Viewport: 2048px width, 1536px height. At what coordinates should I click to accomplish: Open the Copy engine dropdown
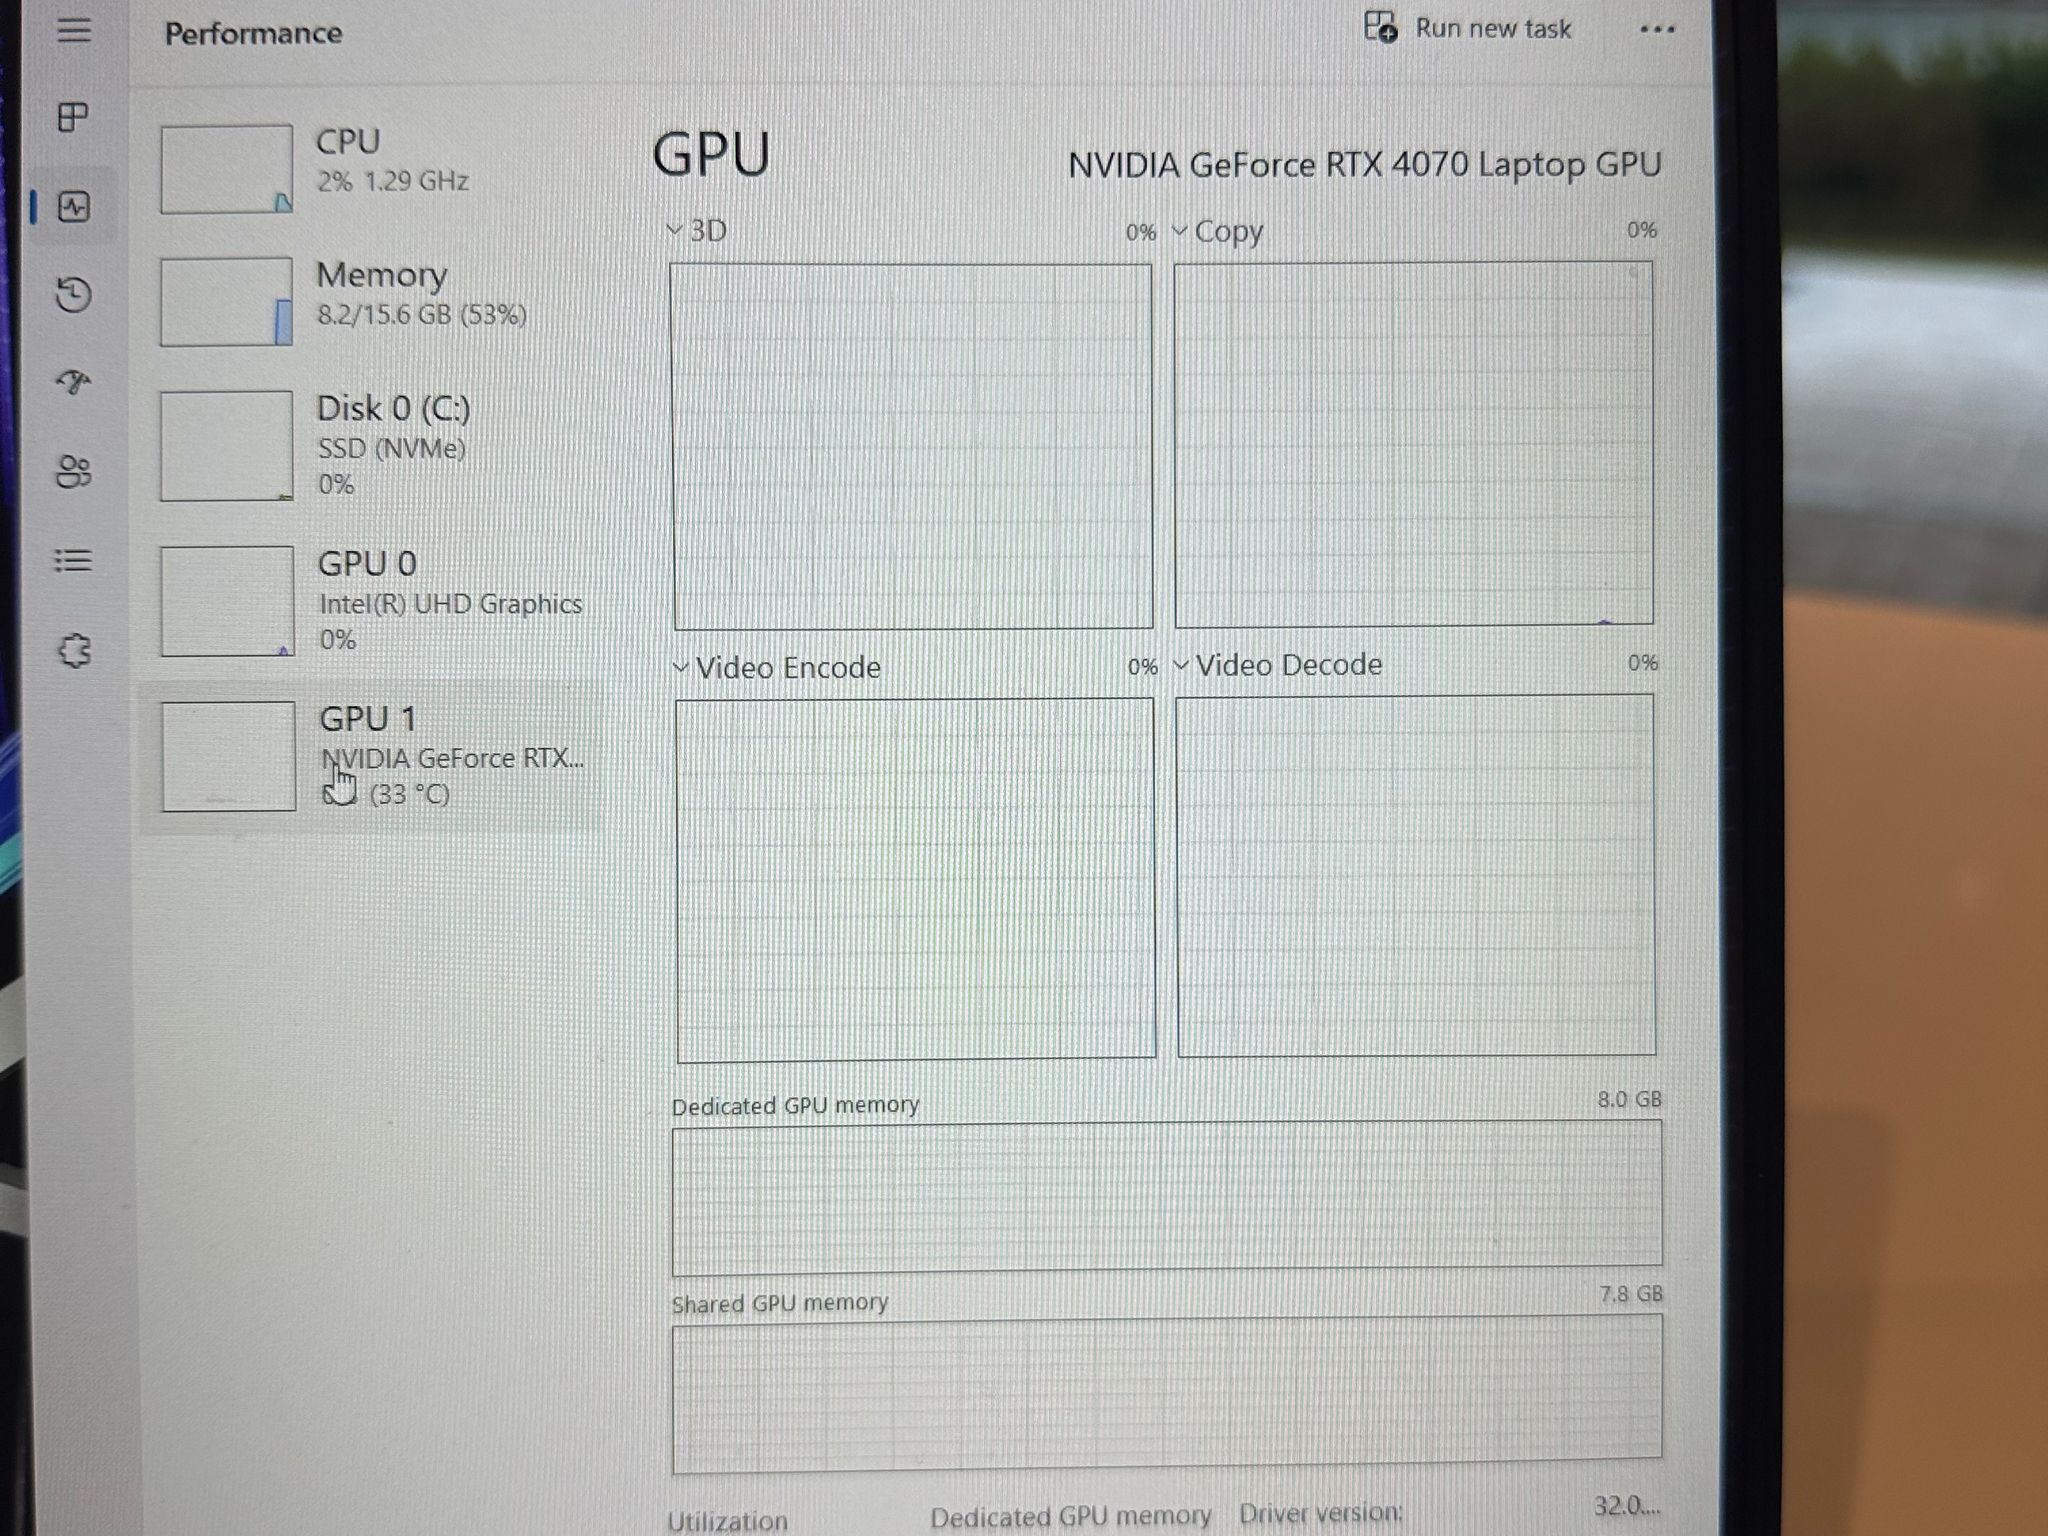[x=1218, y=231]
